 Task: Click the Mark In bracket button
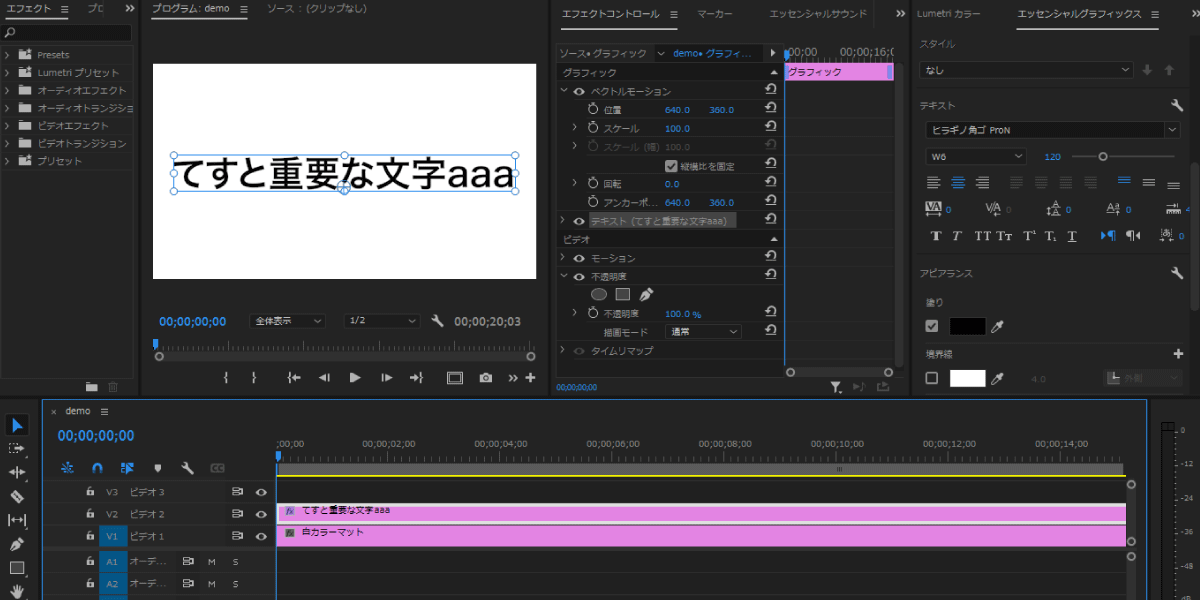pyautogui.click(x=227, y=377)
